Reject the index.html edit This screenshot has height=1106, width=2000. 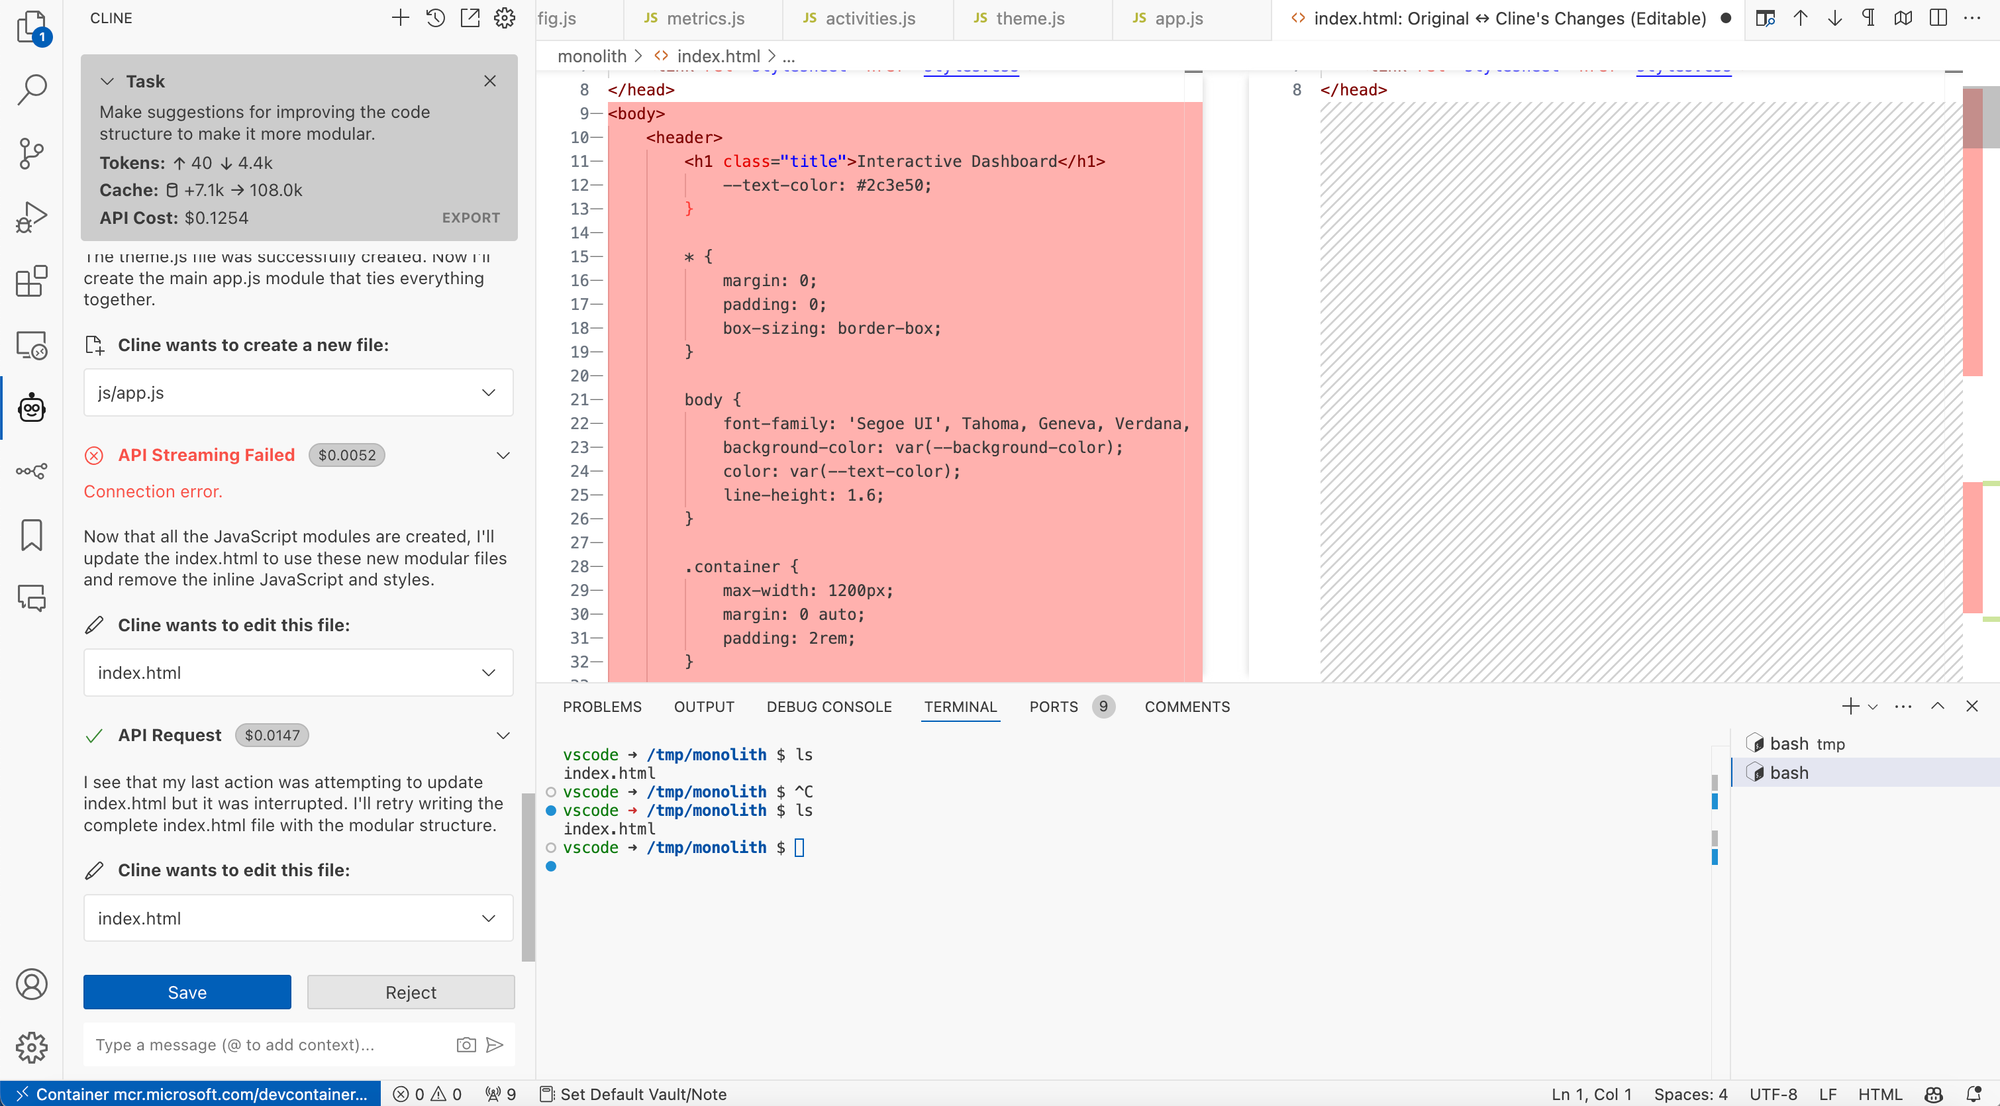tap(410, 992)
